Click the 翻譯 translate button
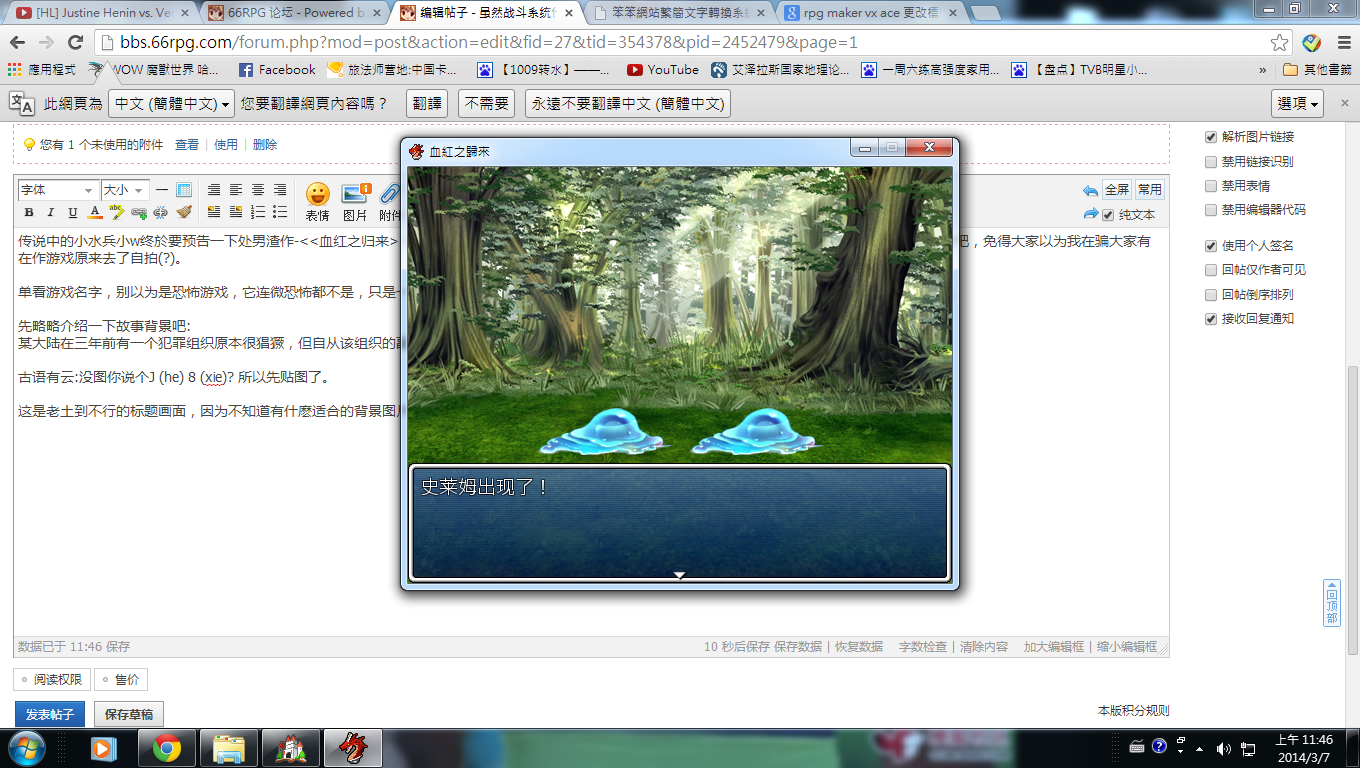 coord(427,104)
